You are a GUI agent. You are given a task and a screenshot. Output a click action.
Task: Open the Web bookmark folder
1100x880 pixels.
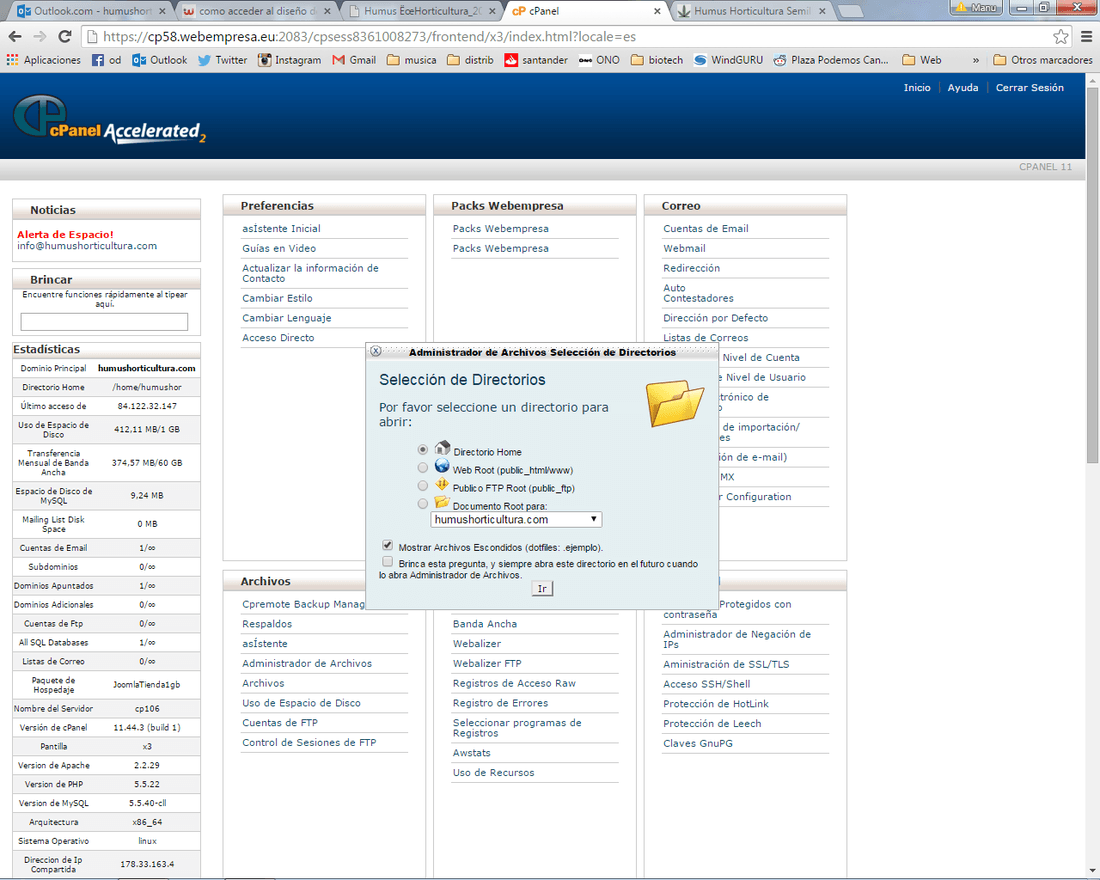[922, 60]
